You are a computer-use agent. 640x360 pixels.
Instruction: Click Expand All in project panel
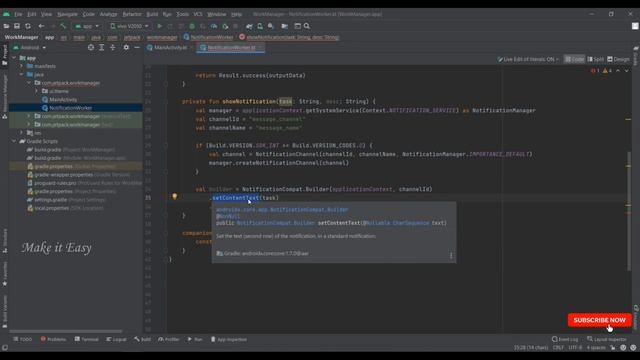102,47
